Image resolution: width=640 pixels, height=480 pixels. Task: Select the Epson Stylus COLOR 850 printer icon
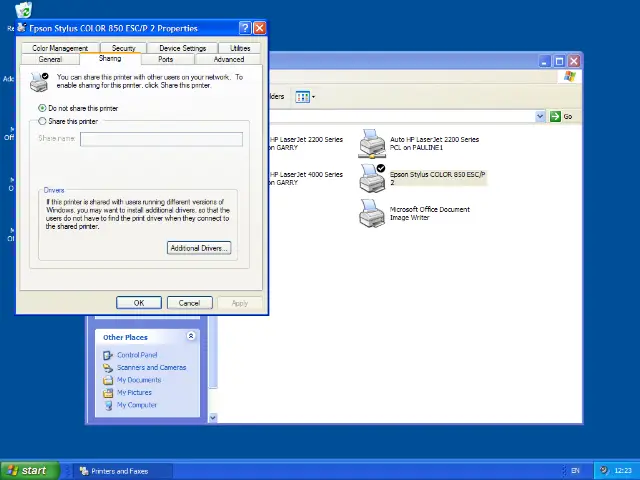point(372,178)
